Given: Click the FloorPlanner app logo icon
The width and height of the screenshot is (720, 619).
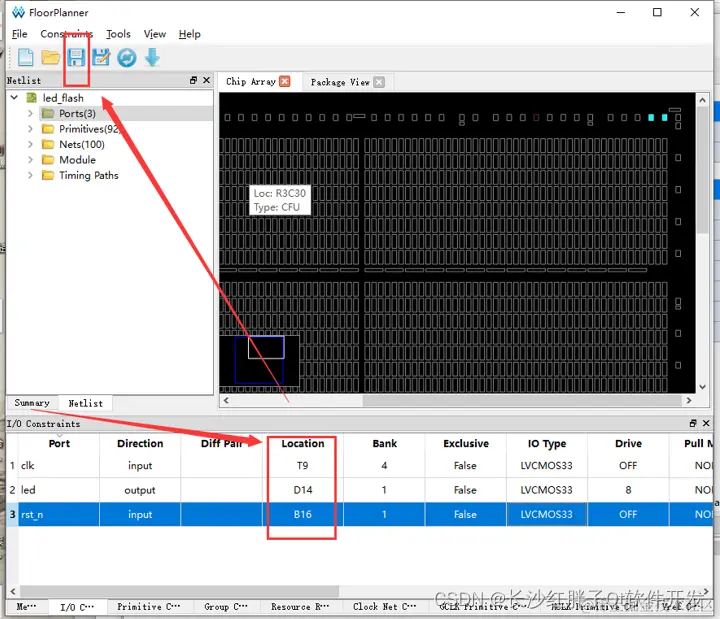Looking at the screenshot, I should coord(18,12).
